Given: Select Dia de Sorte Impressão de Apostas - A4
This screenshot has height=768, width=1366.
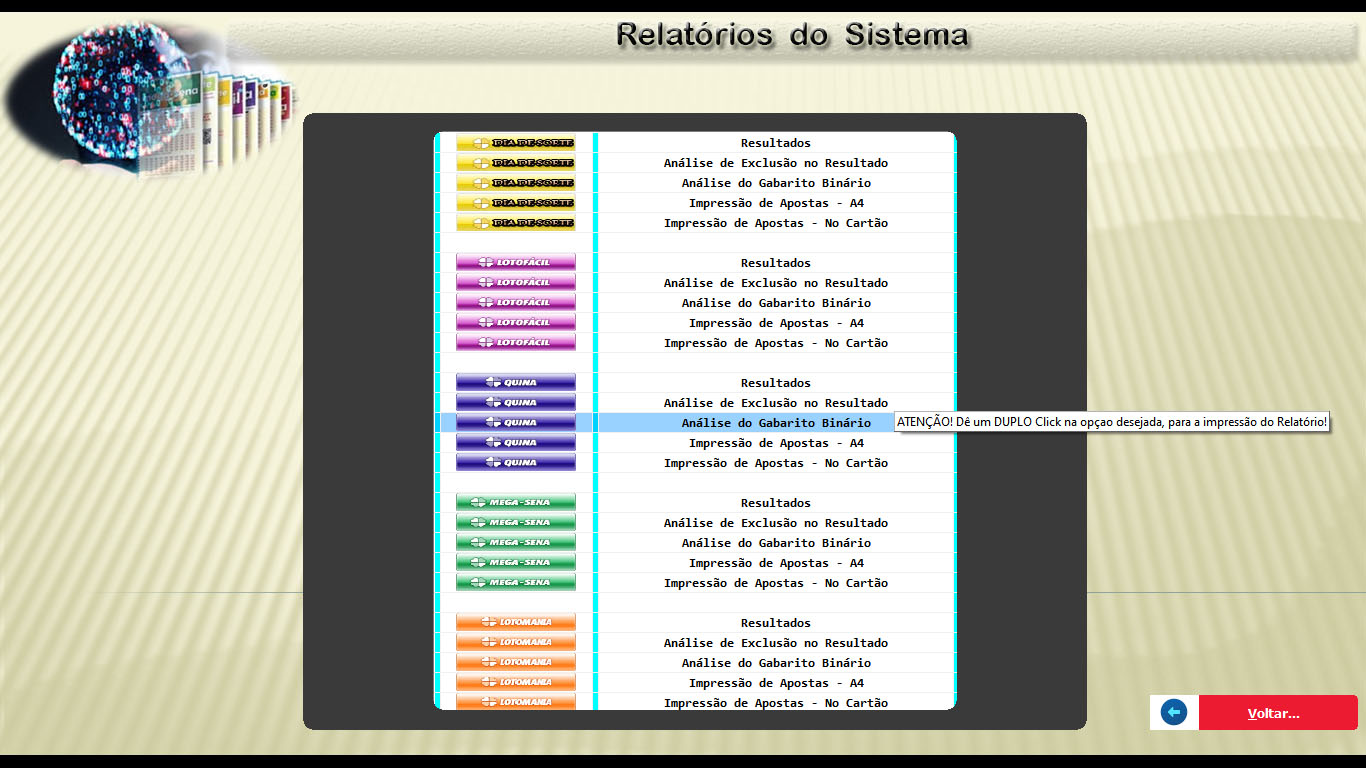Looking at the screenshot, I should coord(776,203).
